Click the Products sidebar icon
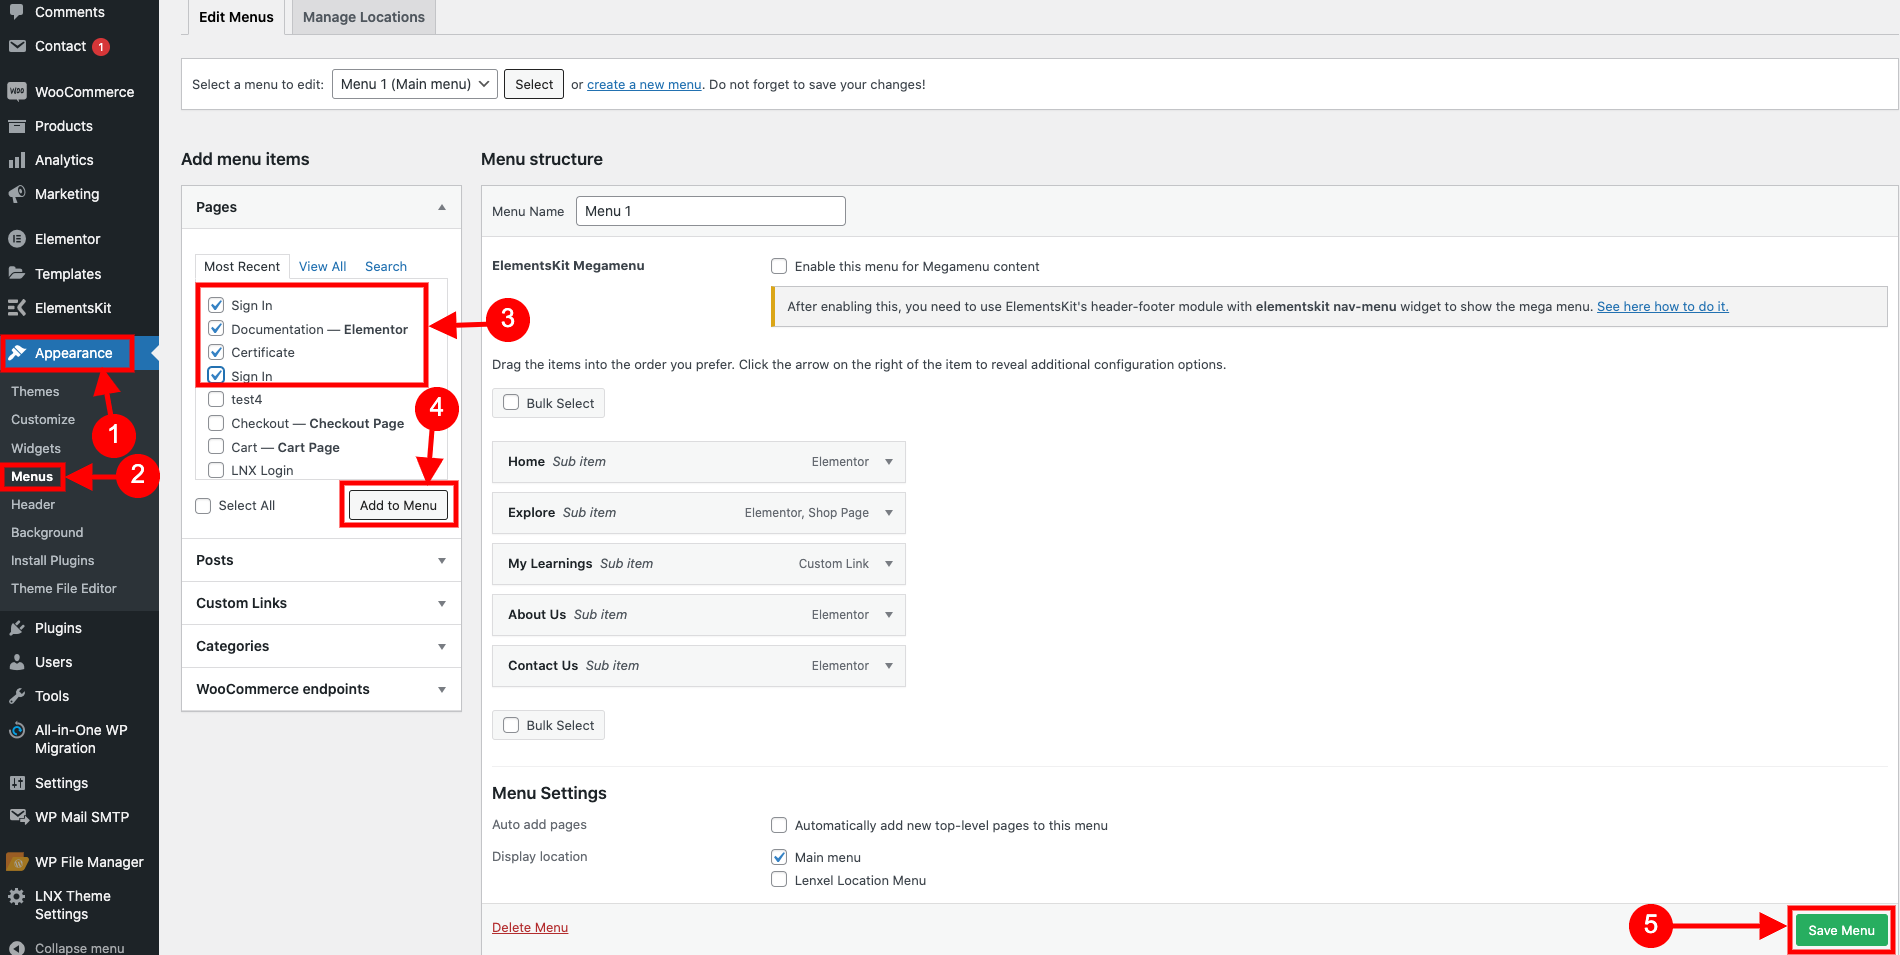 click(x=17, y=126)
